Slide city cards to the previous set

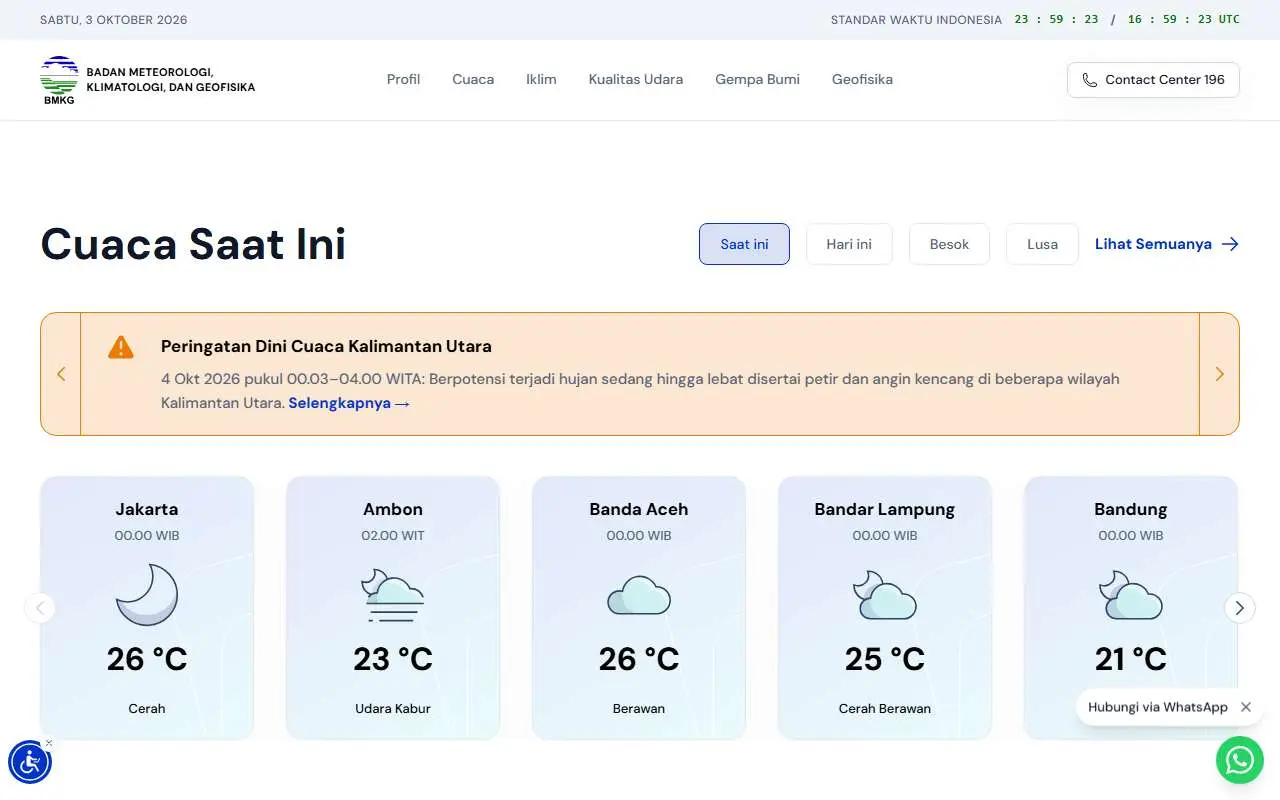(x=40, y=607)
